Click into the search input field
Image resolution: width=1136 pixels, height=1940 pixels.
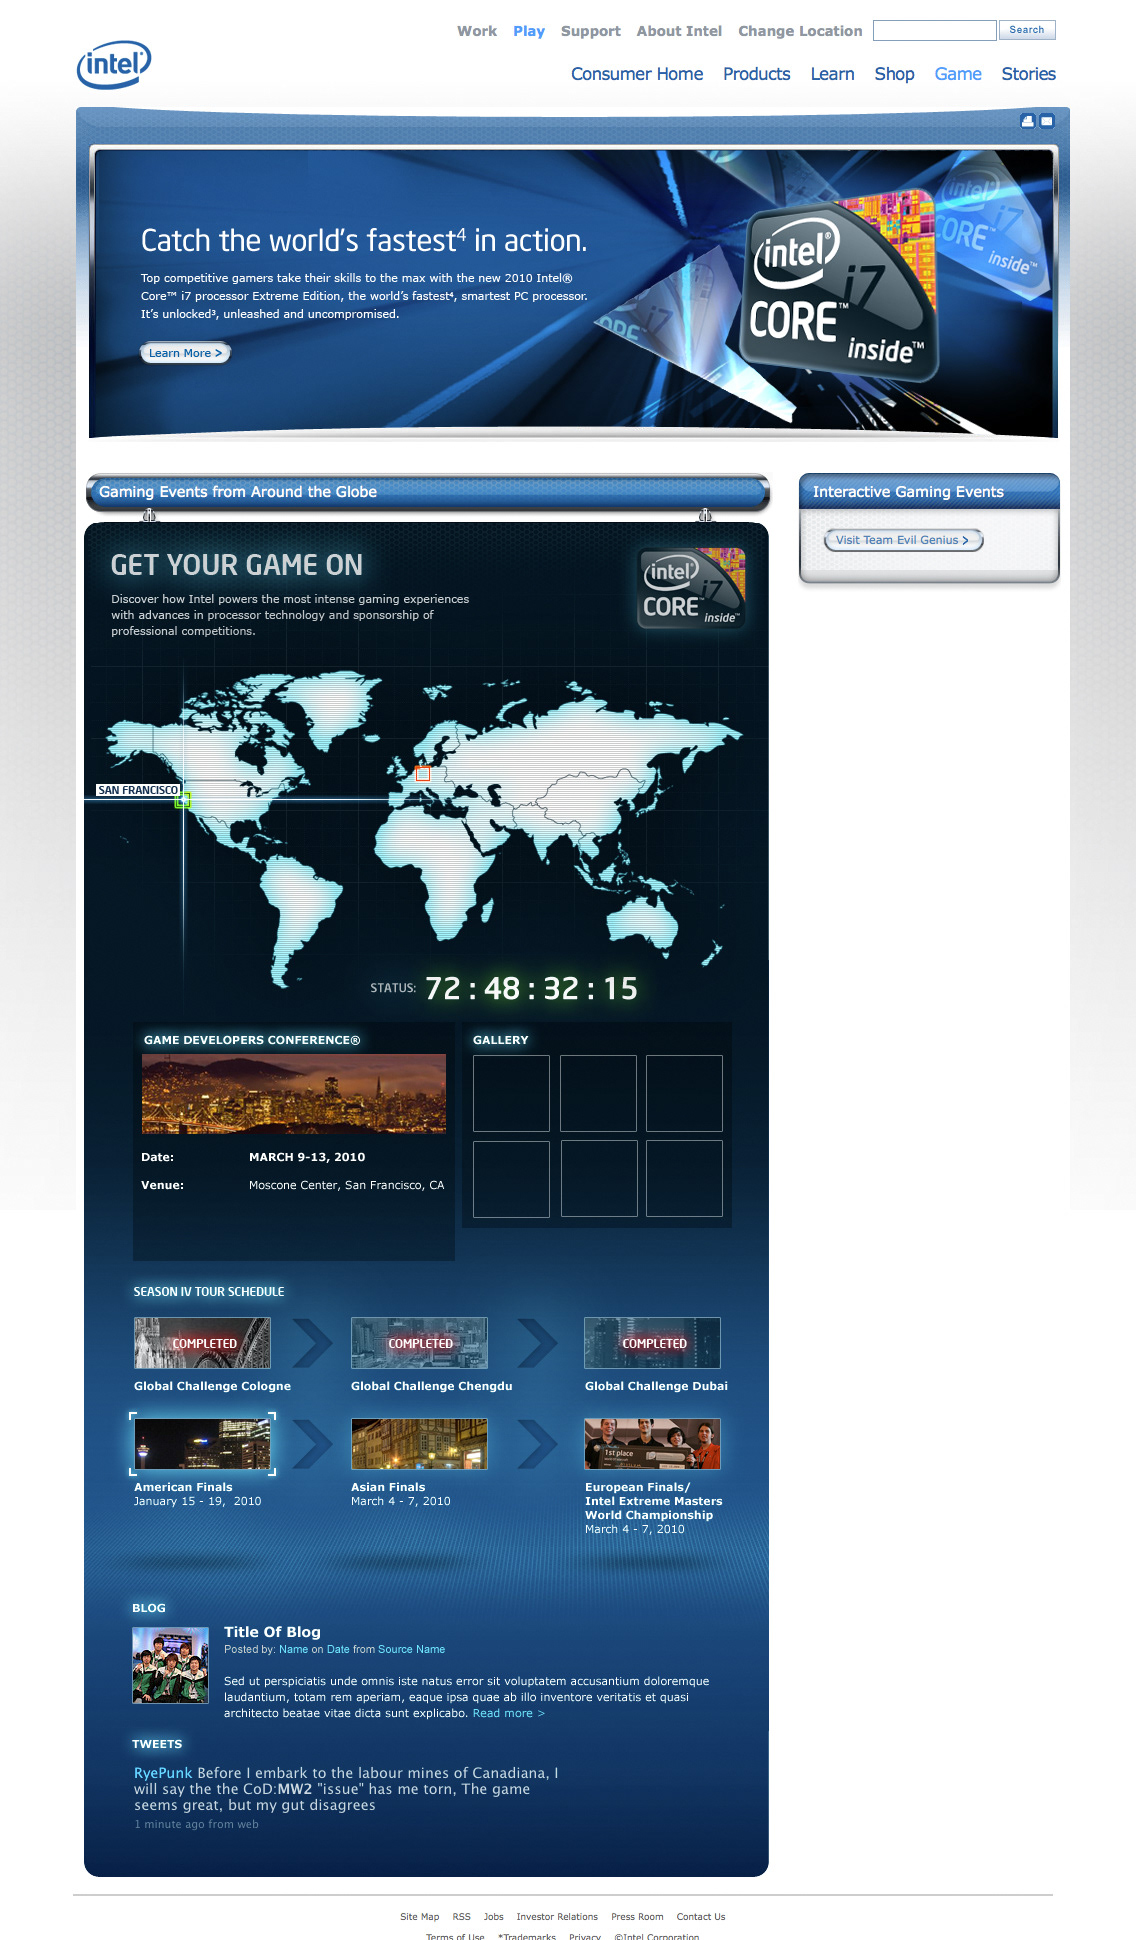[935, 30]
